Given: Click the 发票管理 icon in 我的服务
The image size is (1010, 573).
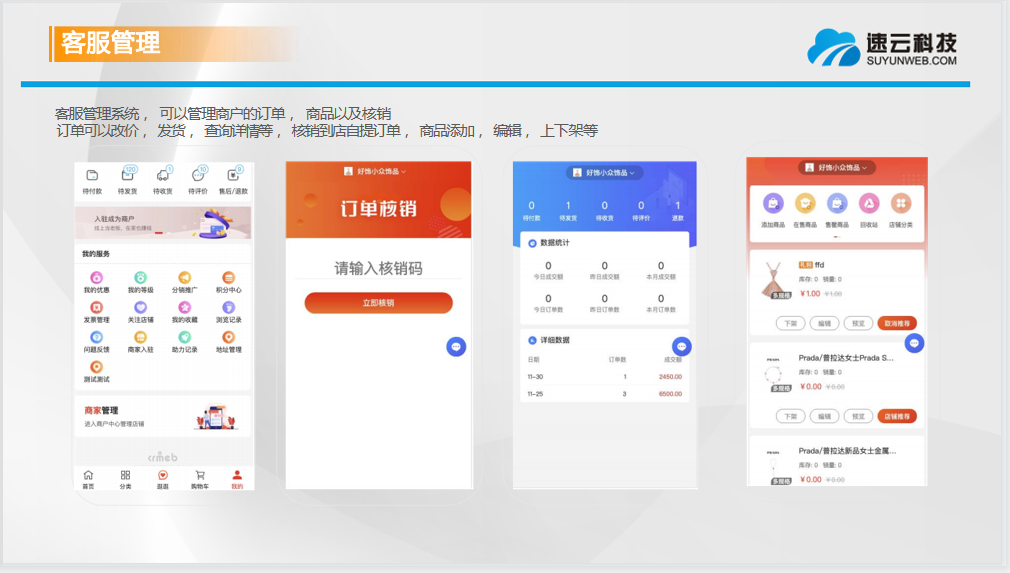Looking at the screenshot, I should pyautogui.click(x=96, y=307).
